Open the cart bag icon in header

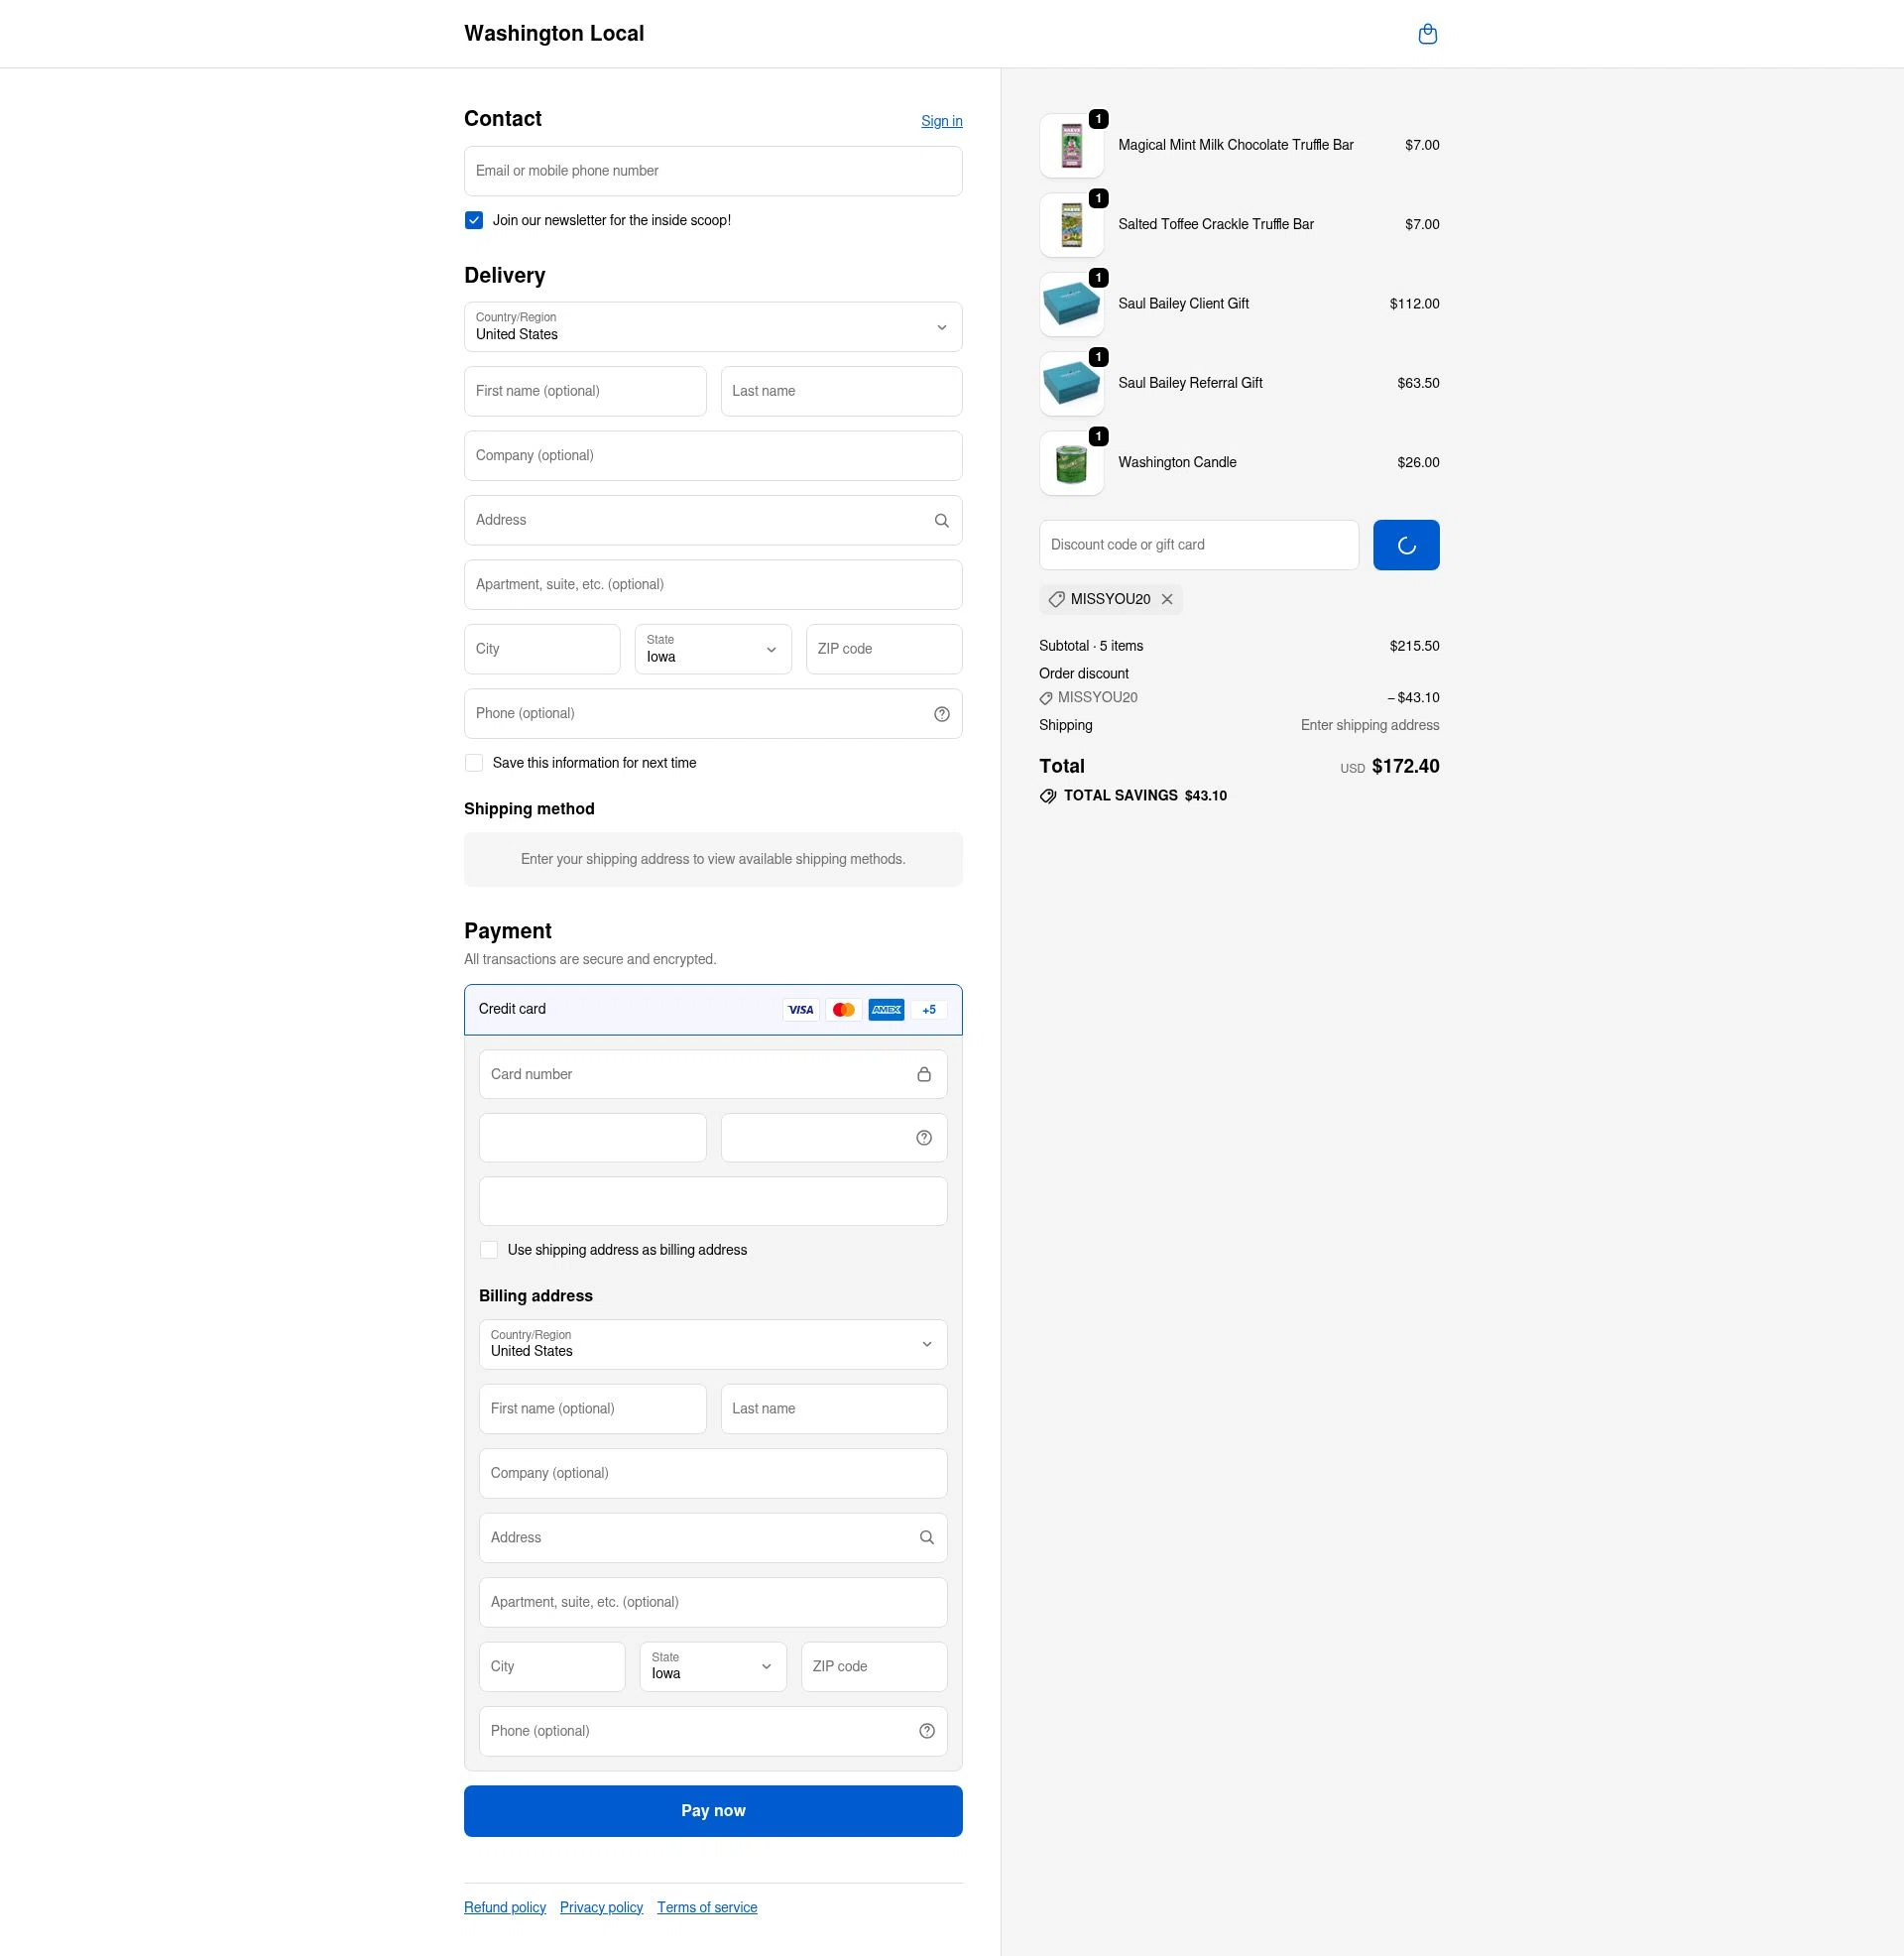tap(1427, 33)
